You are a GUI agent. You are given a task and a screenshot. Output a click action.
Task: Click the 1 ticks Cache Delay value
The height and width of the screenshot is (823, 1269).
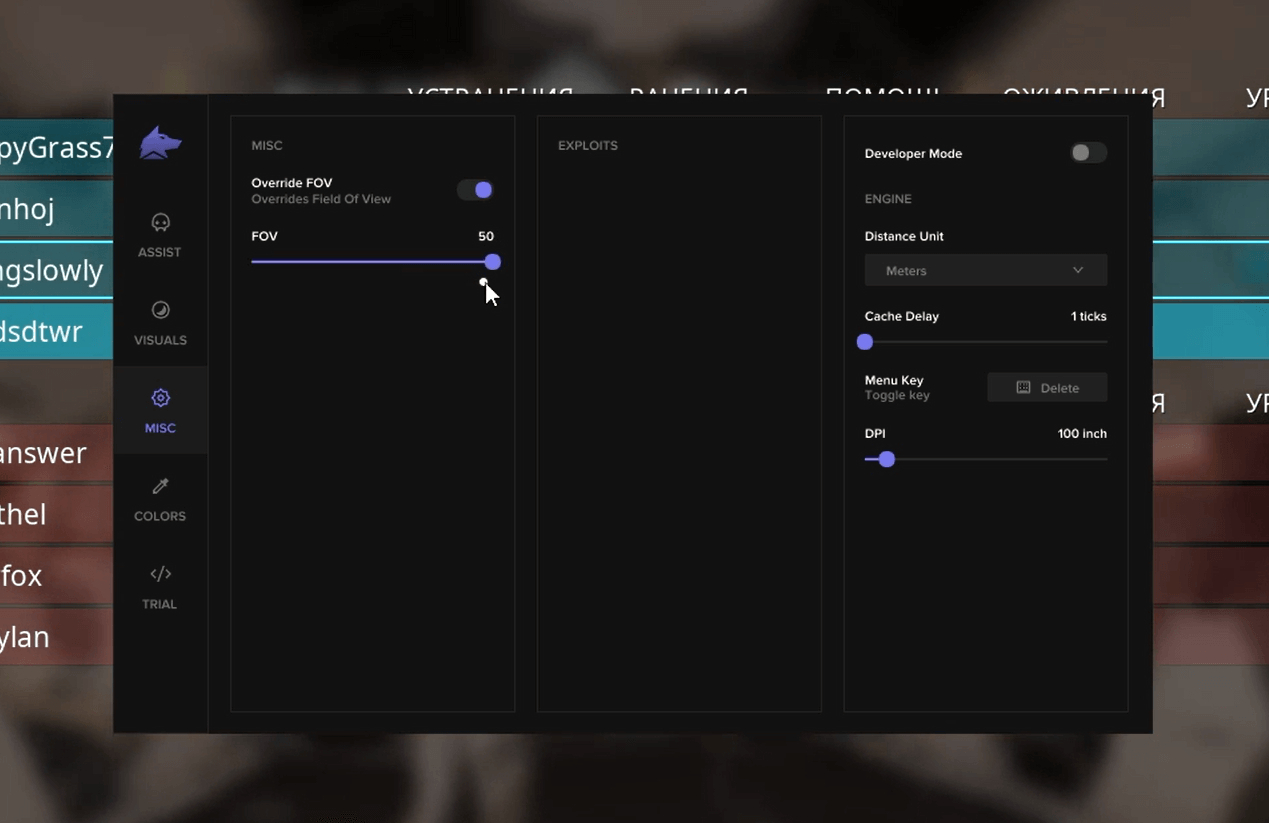tap(1089, 316)
